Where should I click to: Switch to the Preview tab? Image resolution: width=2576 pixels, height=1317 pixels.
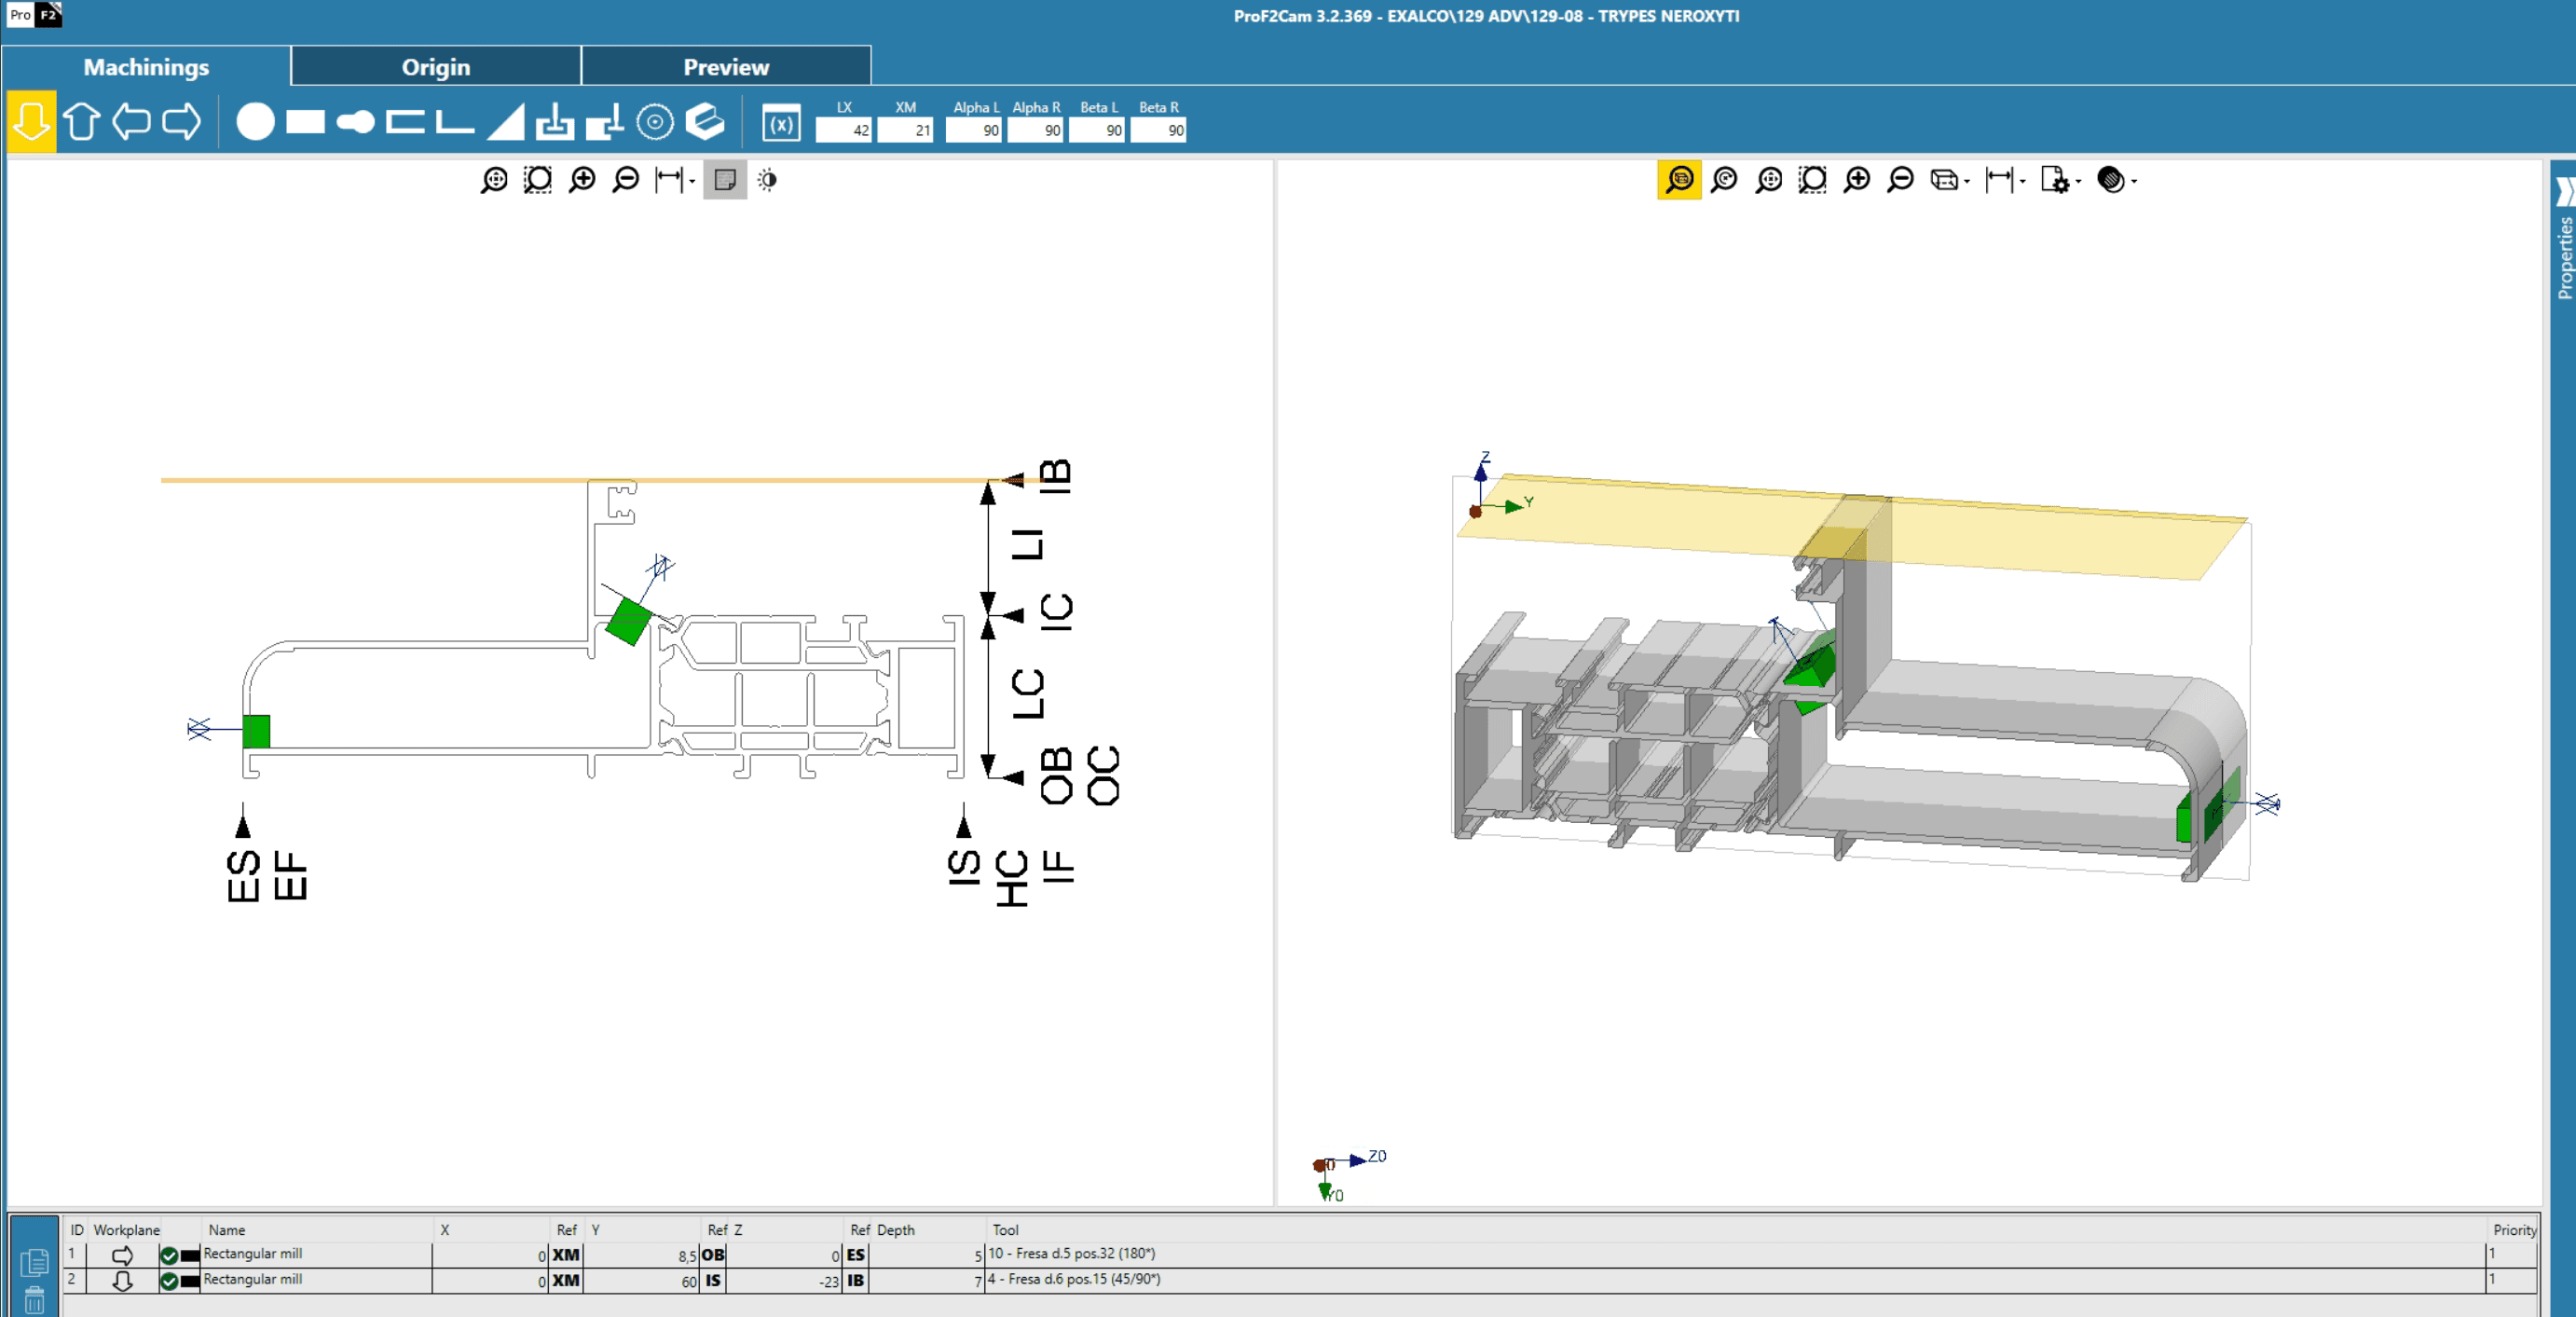click(726, 67)
